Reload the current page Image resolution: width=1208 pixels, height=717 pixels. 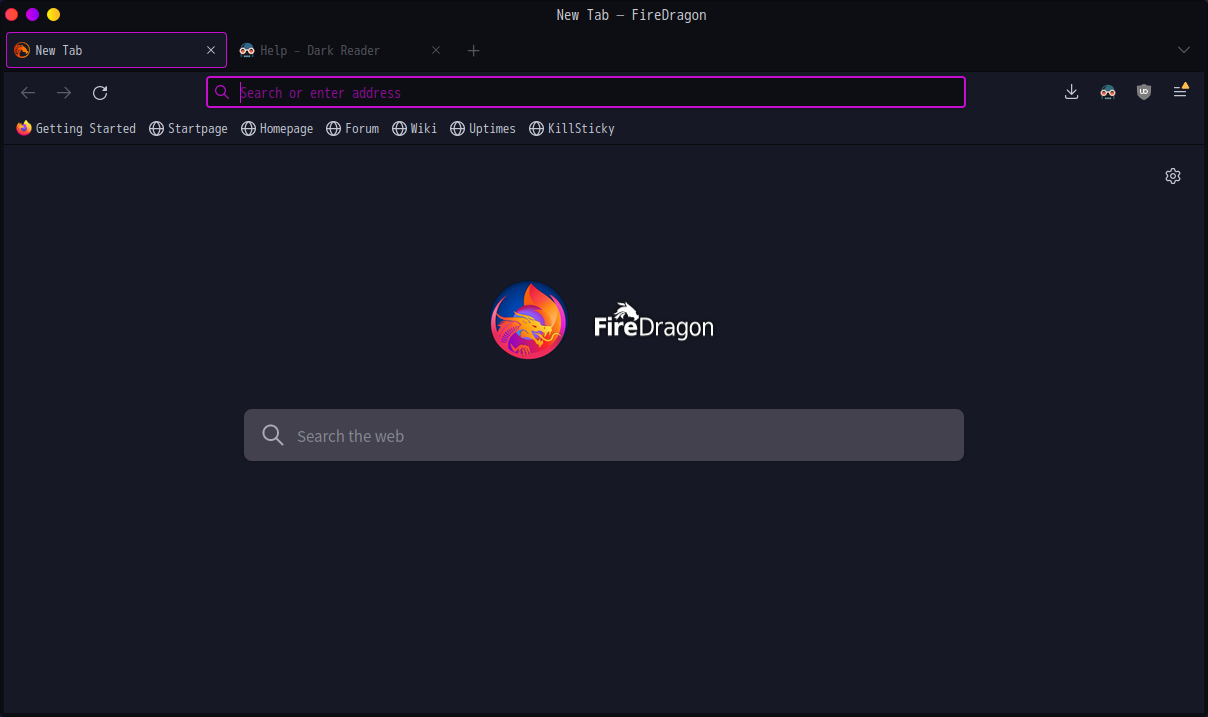click(x=100, y=93)
